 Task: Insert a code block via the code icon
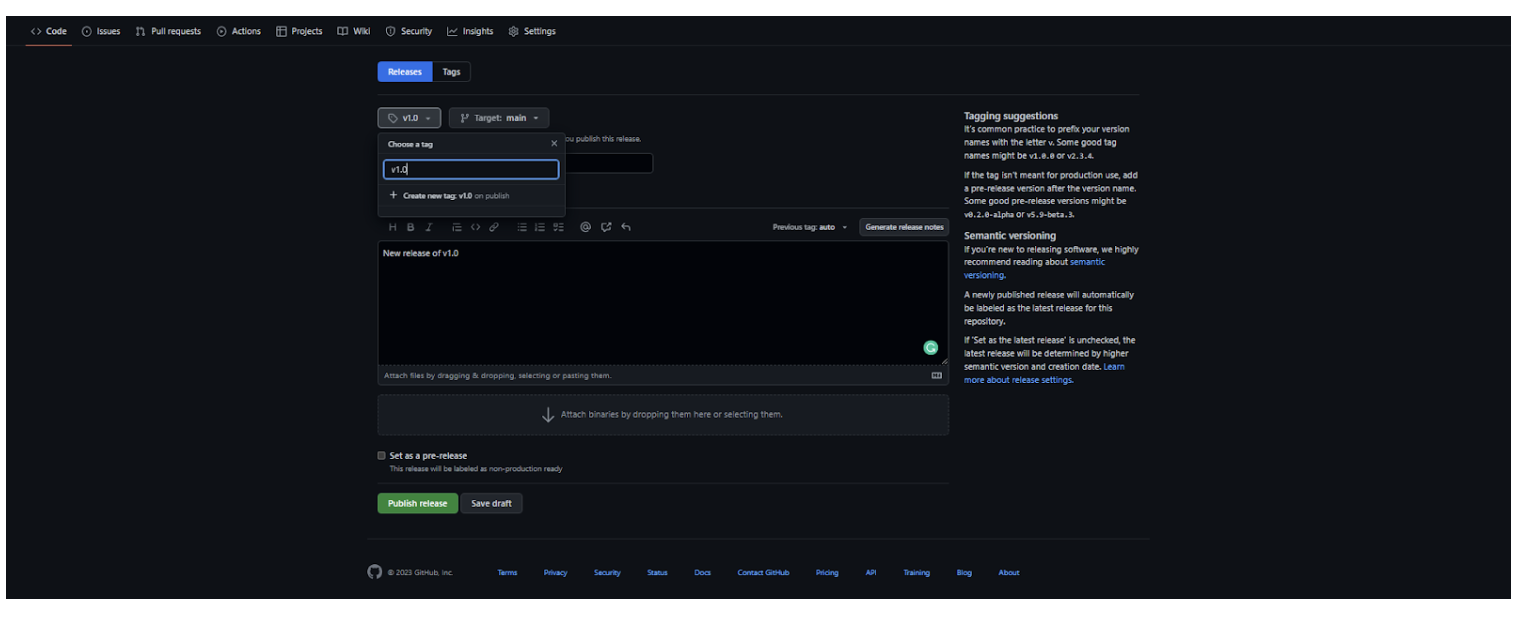[475, 227]
